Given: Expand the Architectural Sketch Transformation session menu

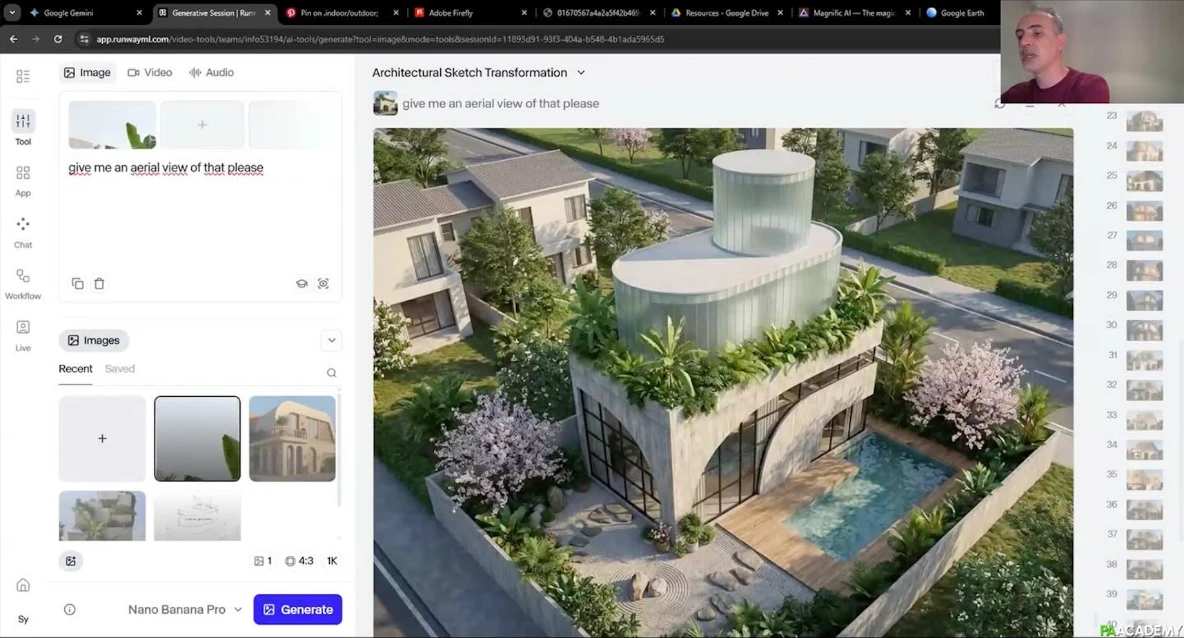Looking at the screenshot, I should [x=581, y=73].
